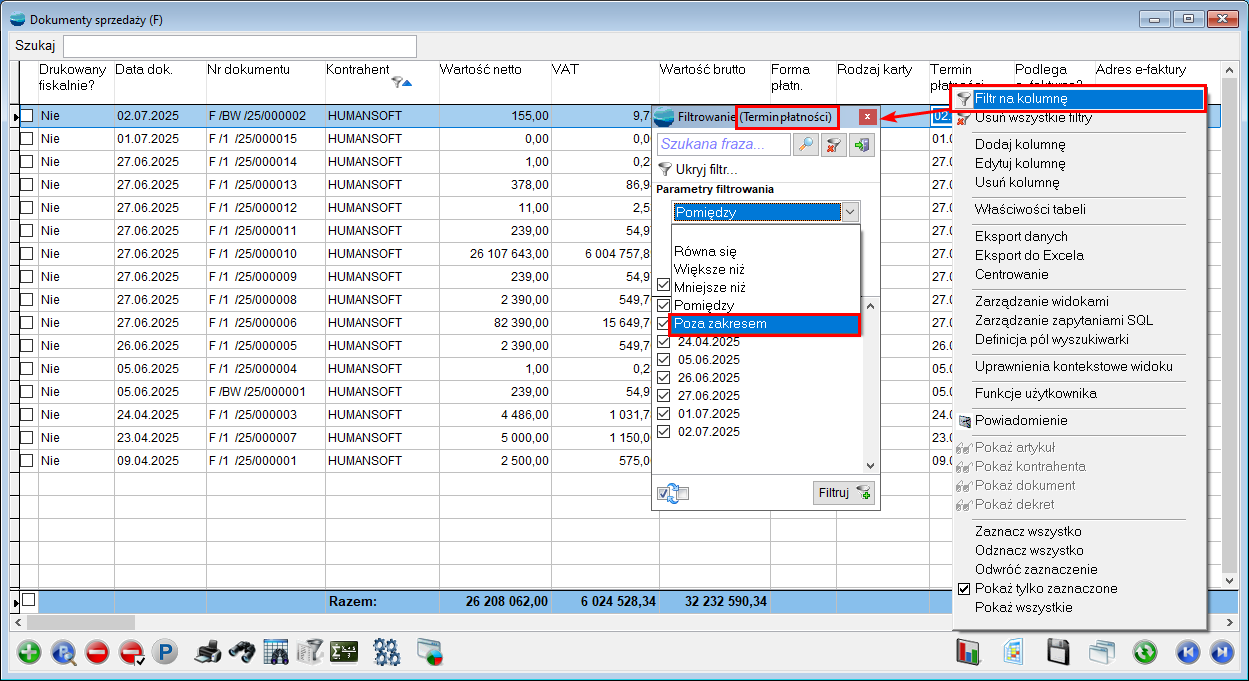
Task: Click the filter list scroll down arrow
Action: pos(870,465)
